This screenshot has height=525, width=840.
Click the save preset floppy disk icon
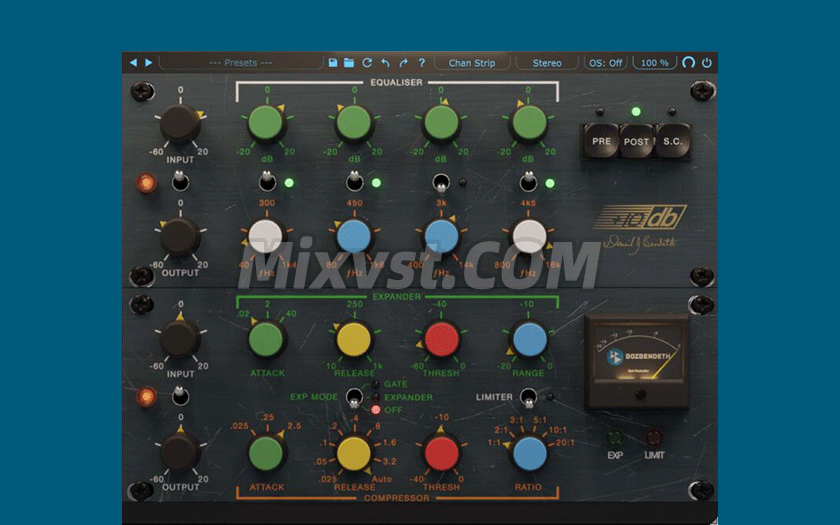click(333, 63)
